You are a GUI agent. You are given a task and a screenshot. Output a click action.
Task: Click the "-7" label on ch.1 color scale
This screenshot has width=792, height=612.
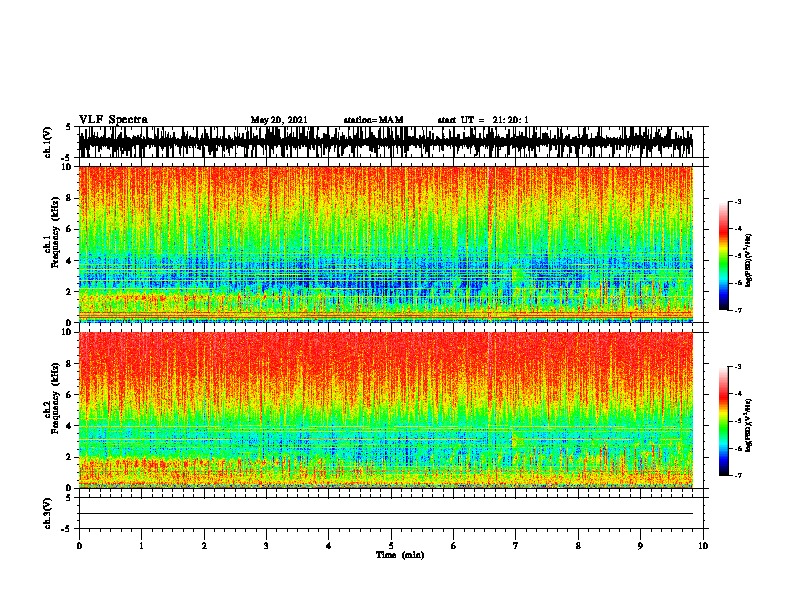(737, 310)
